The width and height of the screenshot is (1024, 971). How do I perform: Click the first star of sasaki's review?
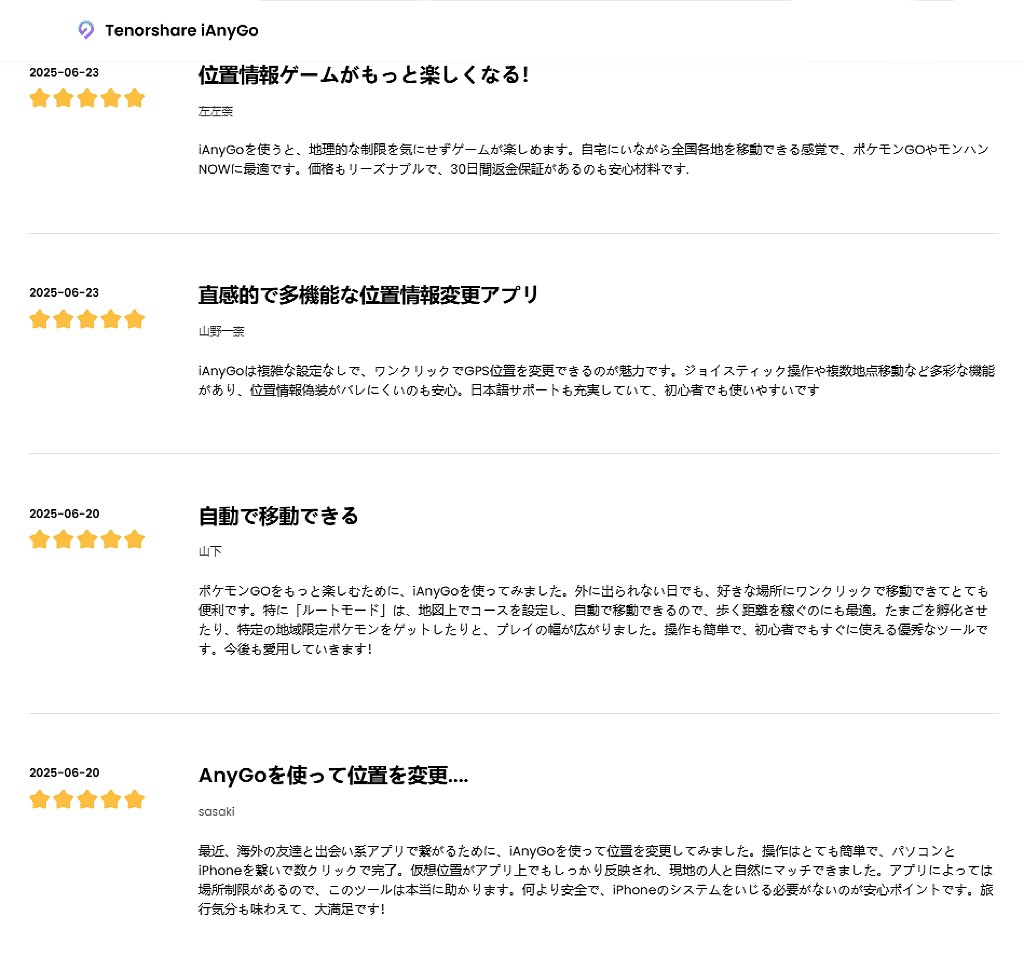coord(39,799)
